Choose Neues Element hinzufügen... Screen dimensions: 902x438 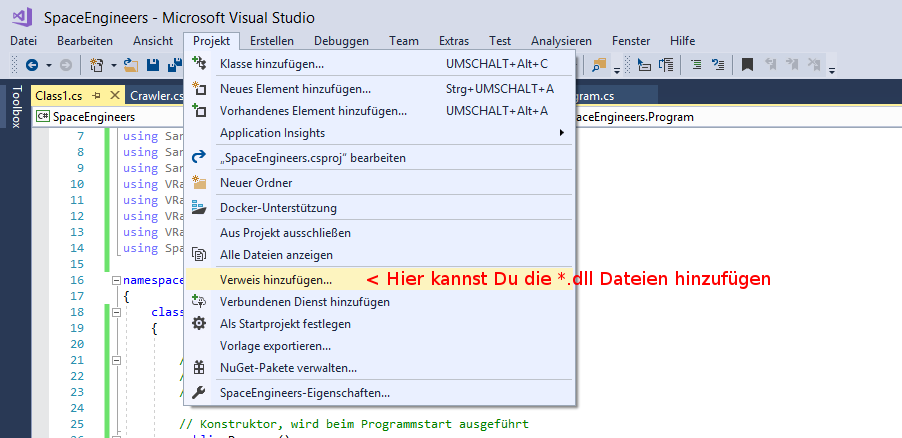[380, 89]
